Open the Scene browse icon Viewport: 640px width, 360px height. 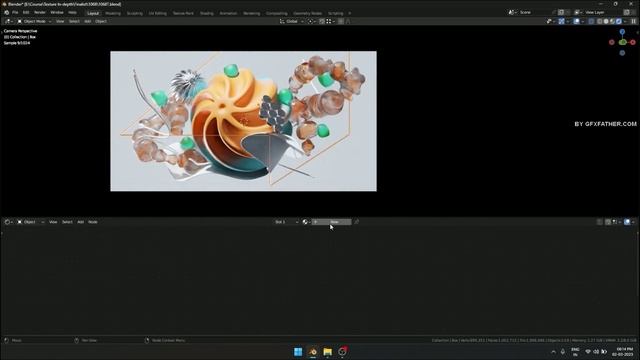pos(512,13)
